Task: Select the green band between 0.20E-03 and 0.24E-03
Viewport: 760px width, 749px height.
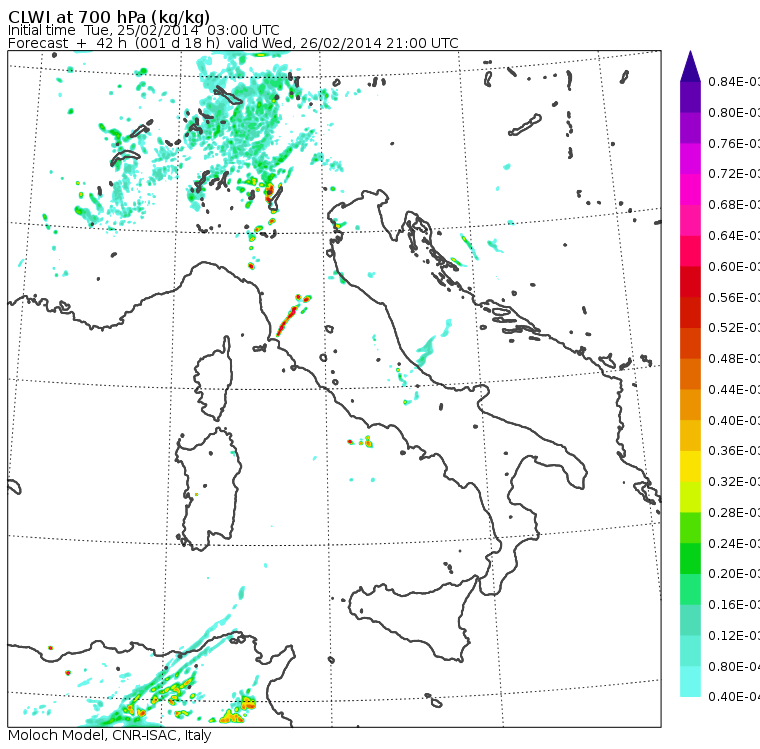Action: tap(690, 558)
